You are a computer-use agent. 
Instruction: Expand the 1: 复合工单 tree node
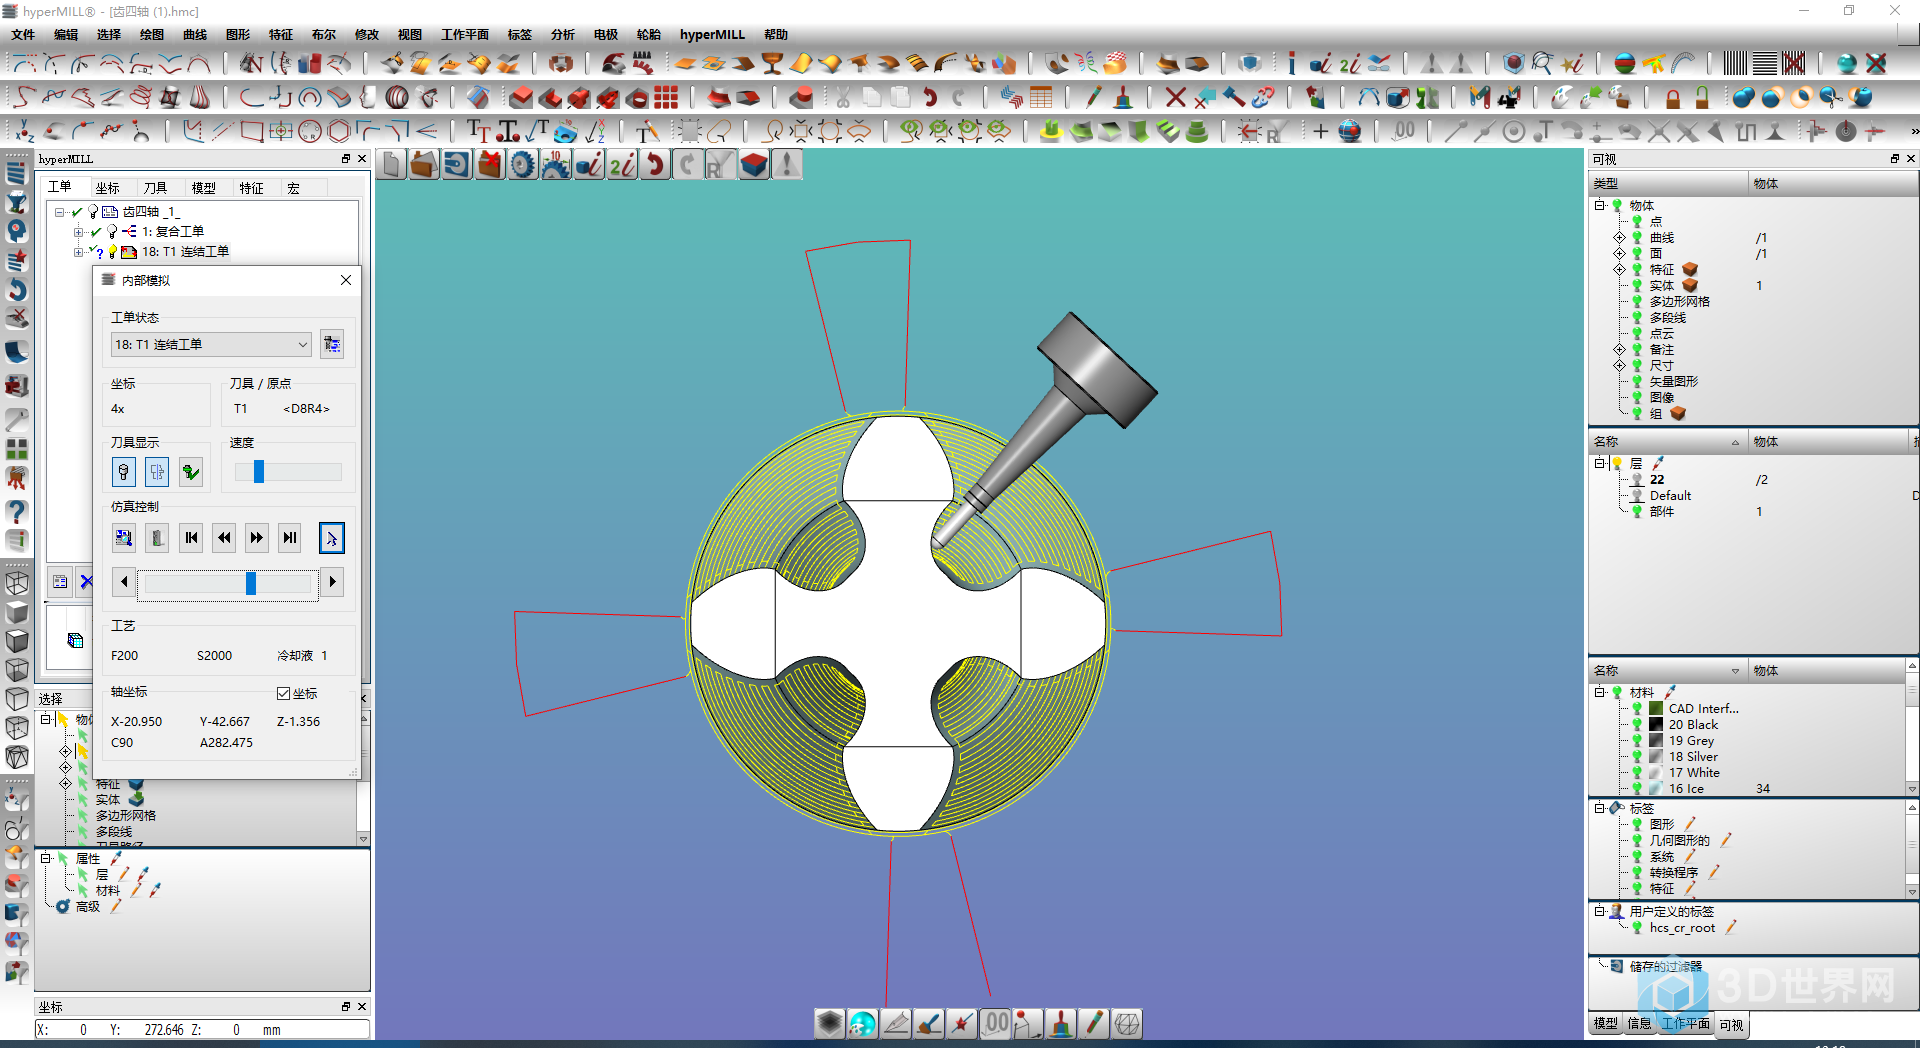[x=79, y=232]
